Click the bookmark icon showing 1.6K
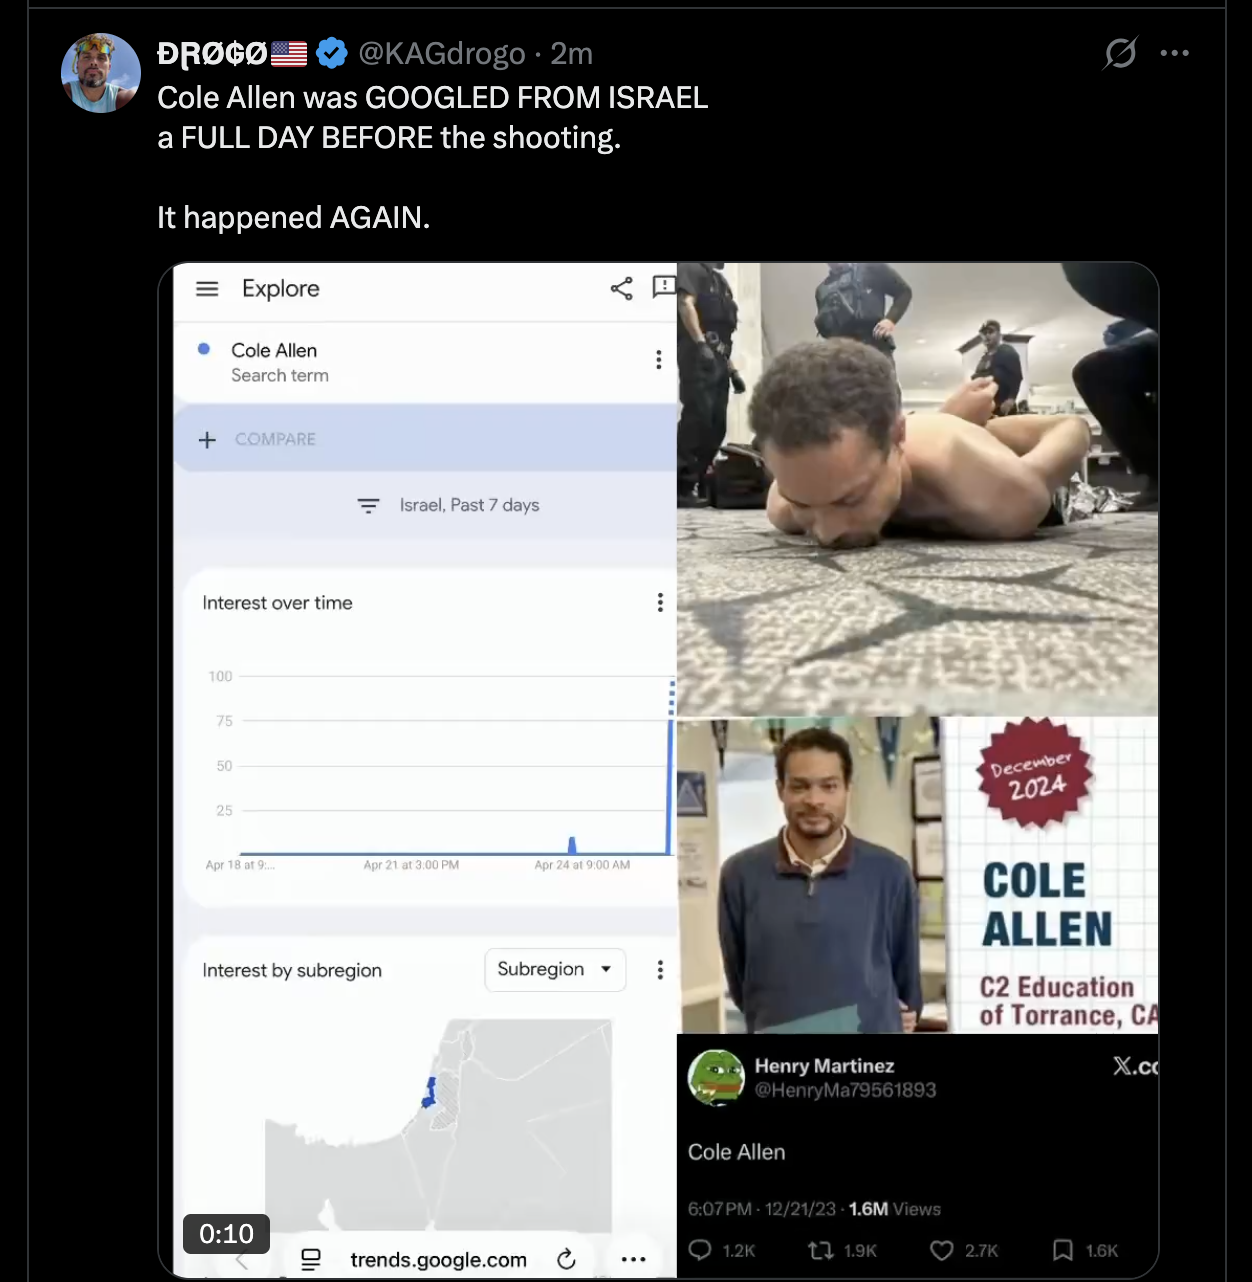 click(x=1063, y=1250)
